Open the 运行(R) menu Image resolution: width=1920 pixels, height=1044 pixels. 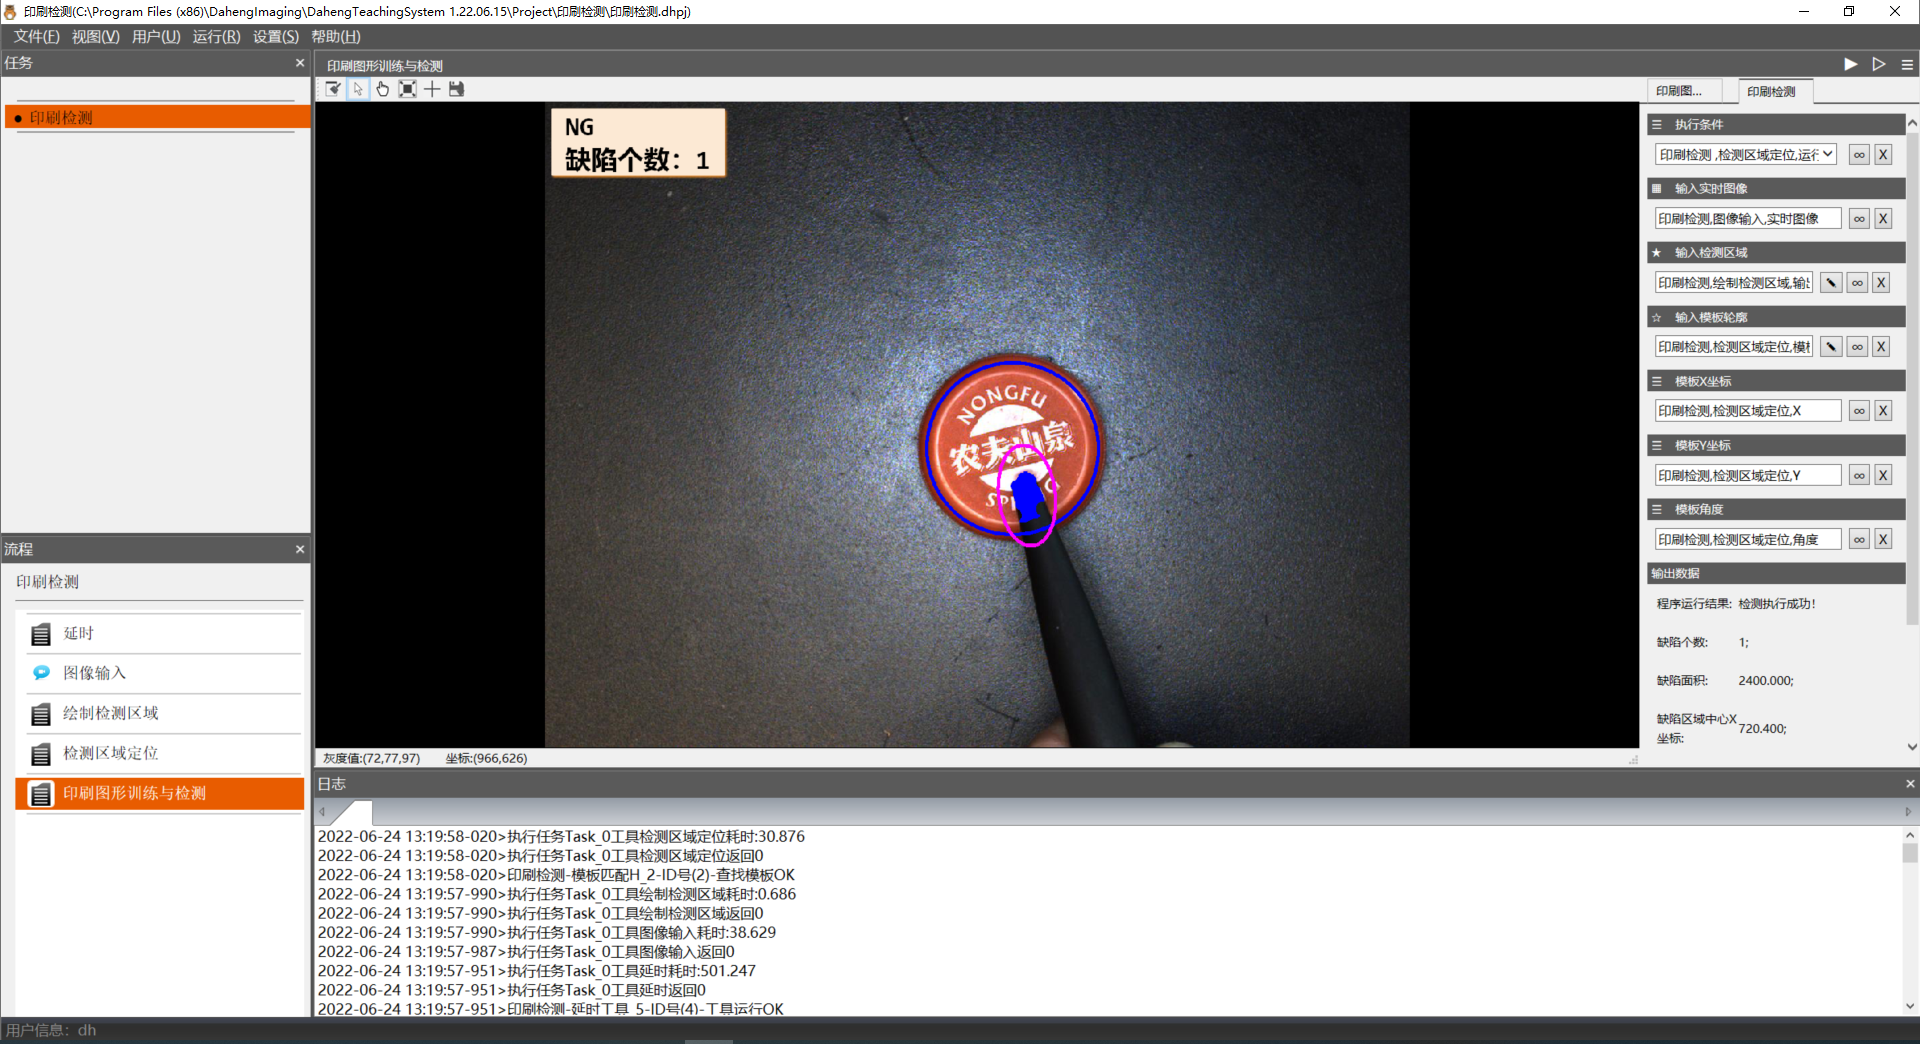pos(216,37)
